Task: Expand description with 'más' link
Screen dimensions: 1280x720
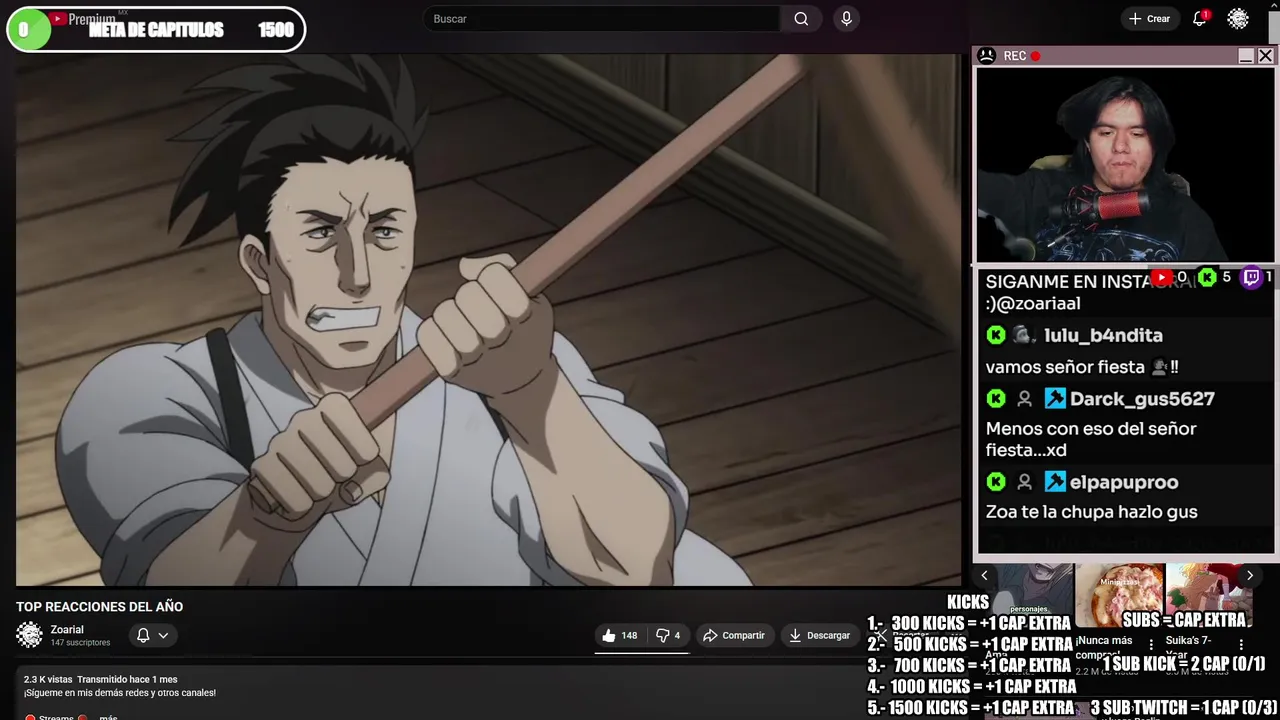Action: click(108, 717)
